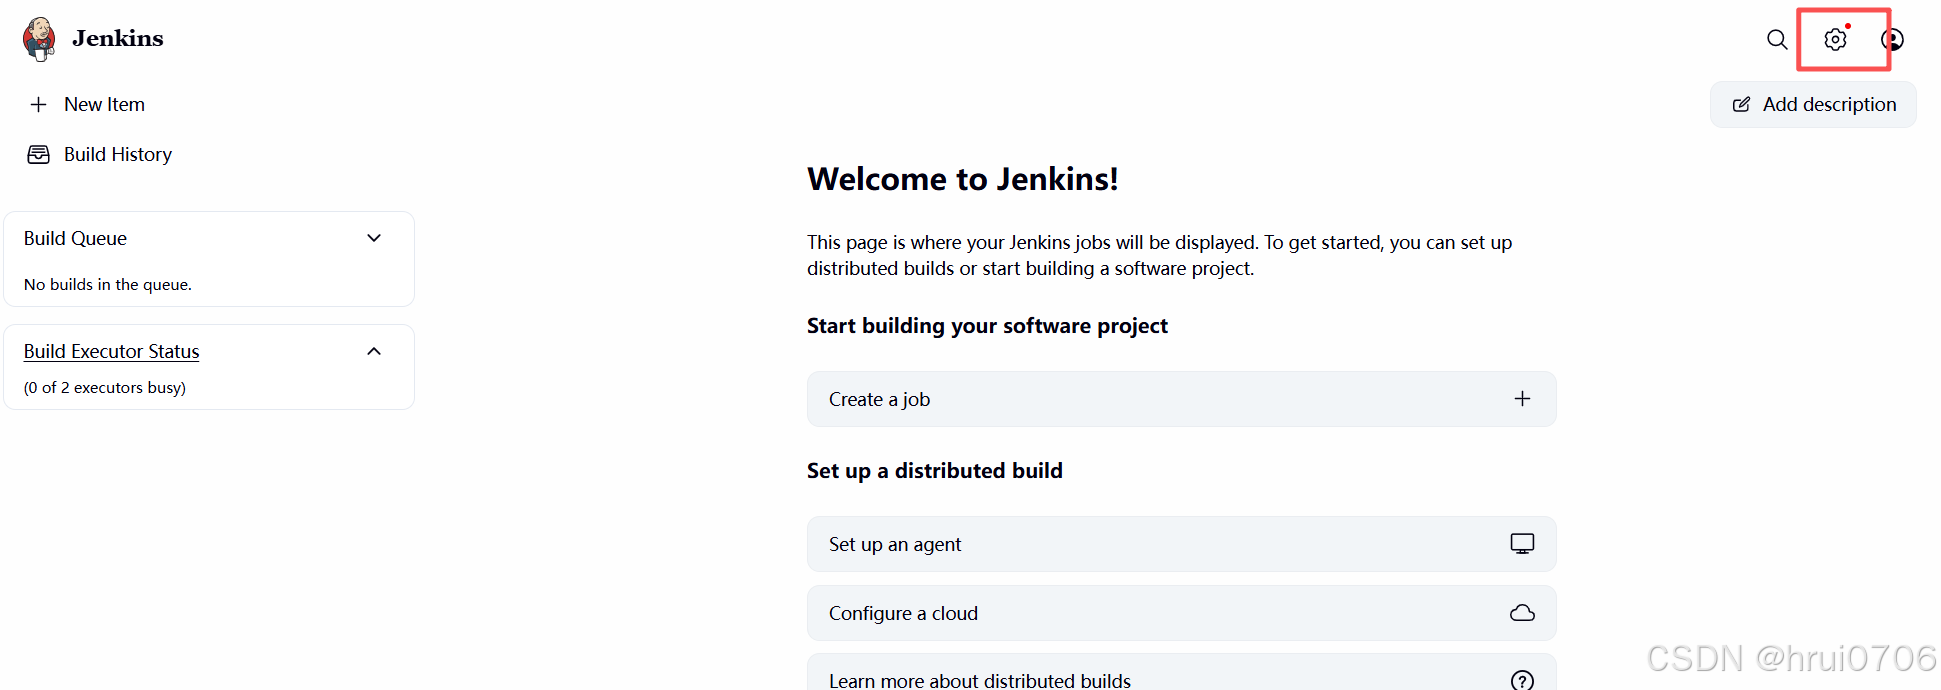Click Set up an agent

pyautogui.click(x=1181, y=544)
